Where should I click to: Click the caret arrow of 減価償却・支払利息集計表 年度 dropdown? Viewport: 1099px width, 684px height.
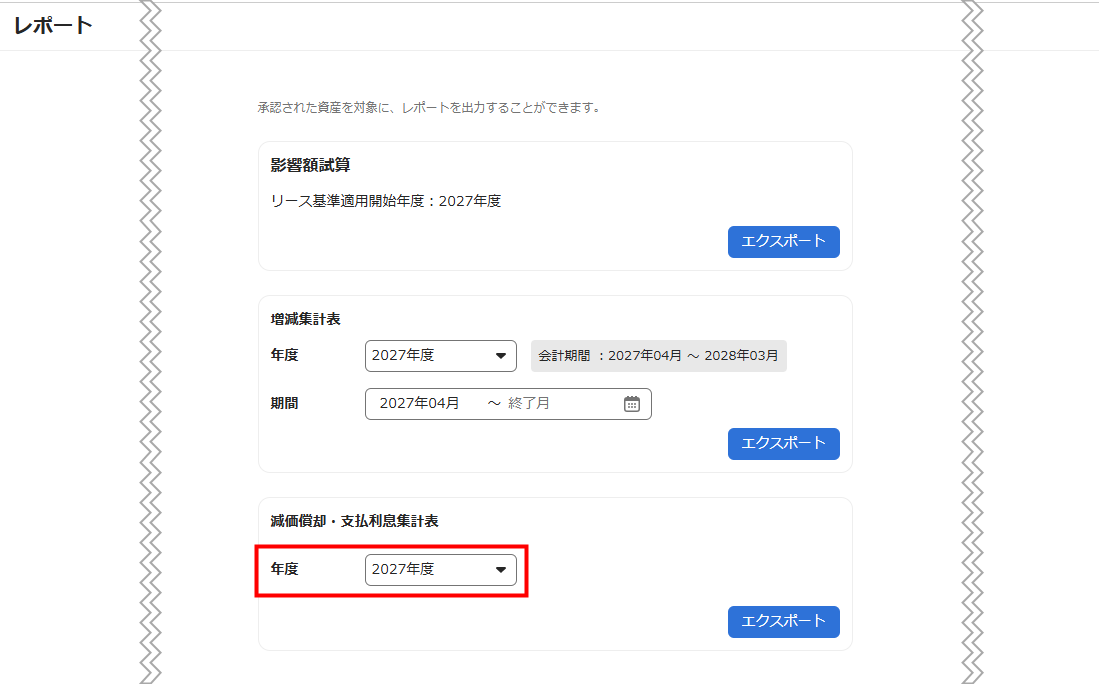click(x=501, y=570)
